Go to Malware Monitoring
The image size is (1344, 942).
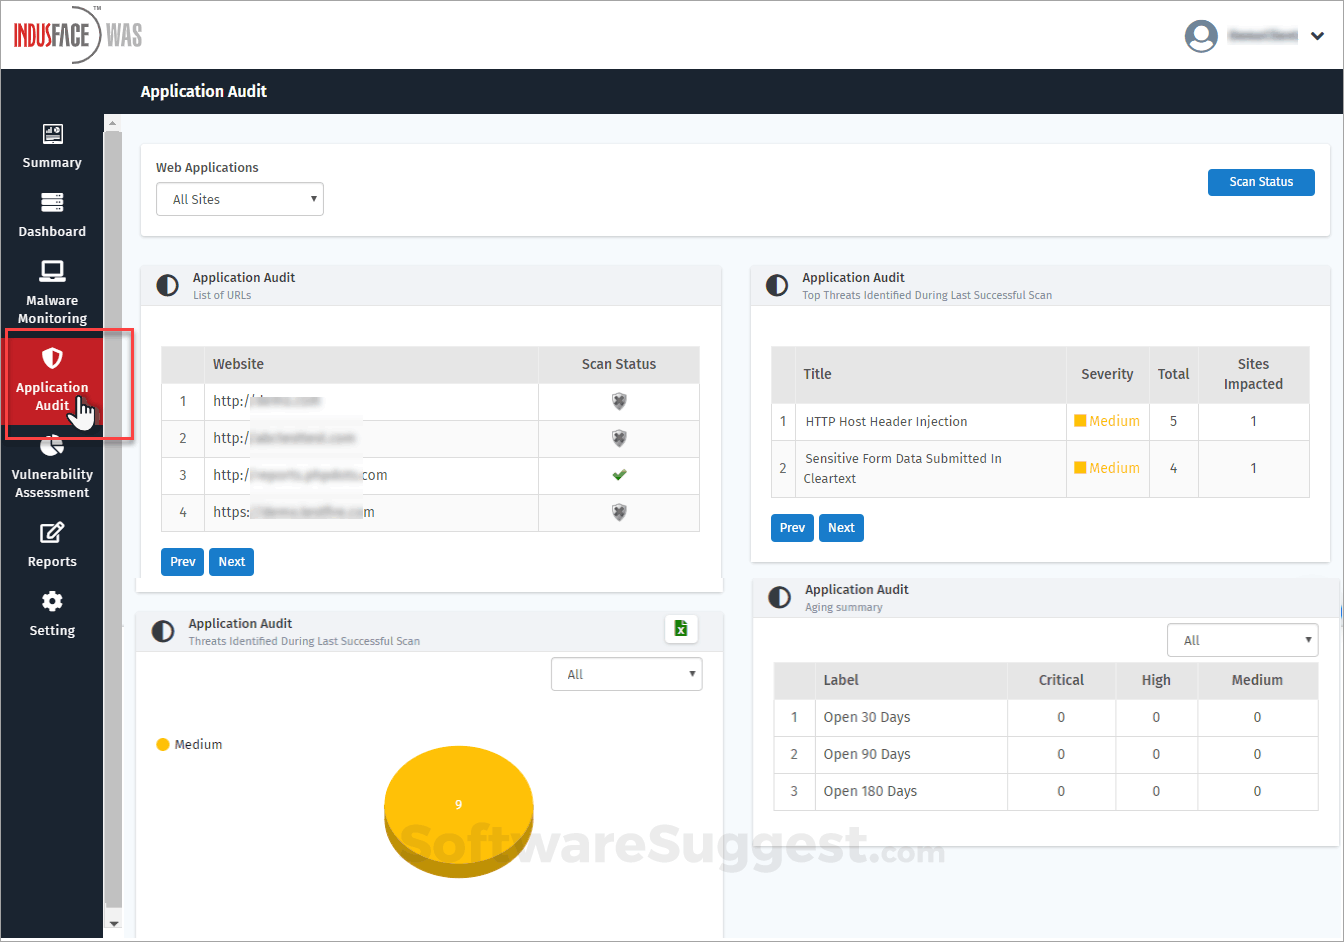[x=52, y=293]
